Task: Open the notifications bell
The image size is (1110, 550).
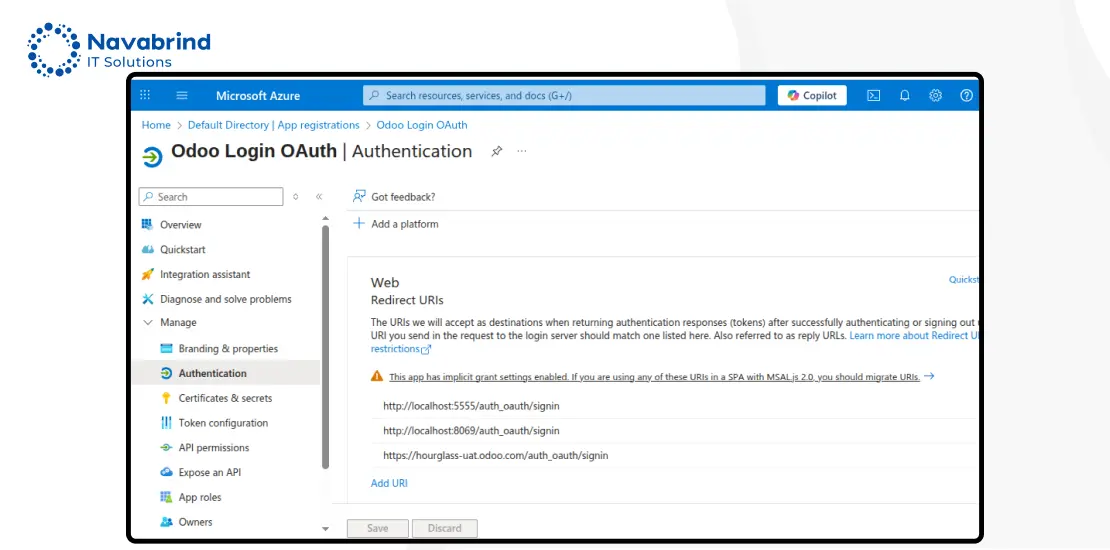Action: (905, 96)
